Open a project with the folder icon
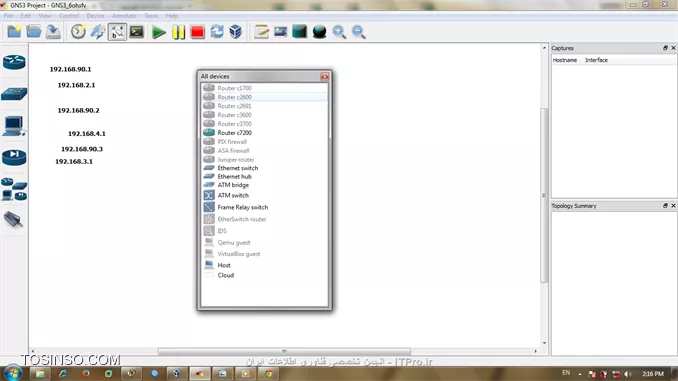The image size is (678, 381). (x=34, y=32)
